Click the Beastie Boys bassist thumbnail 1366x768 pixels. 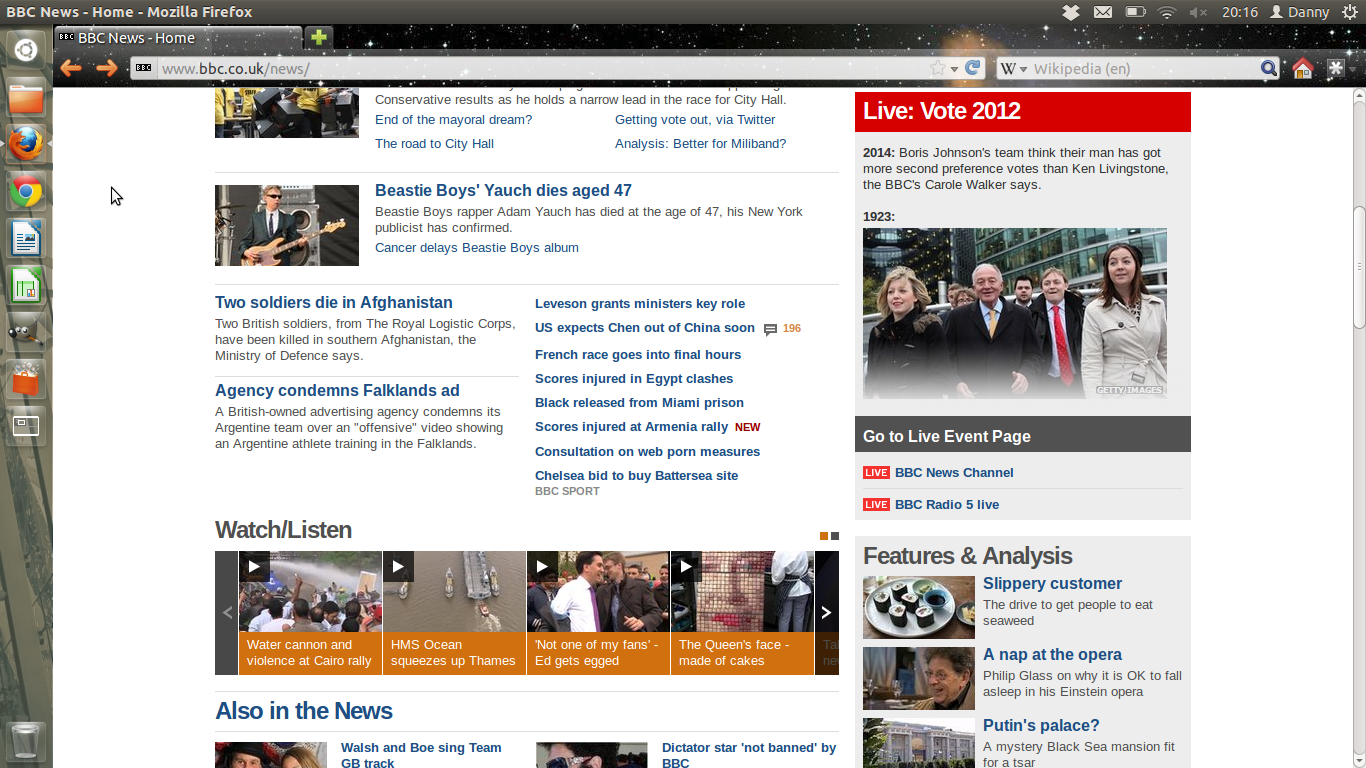(x=287, y=225)
